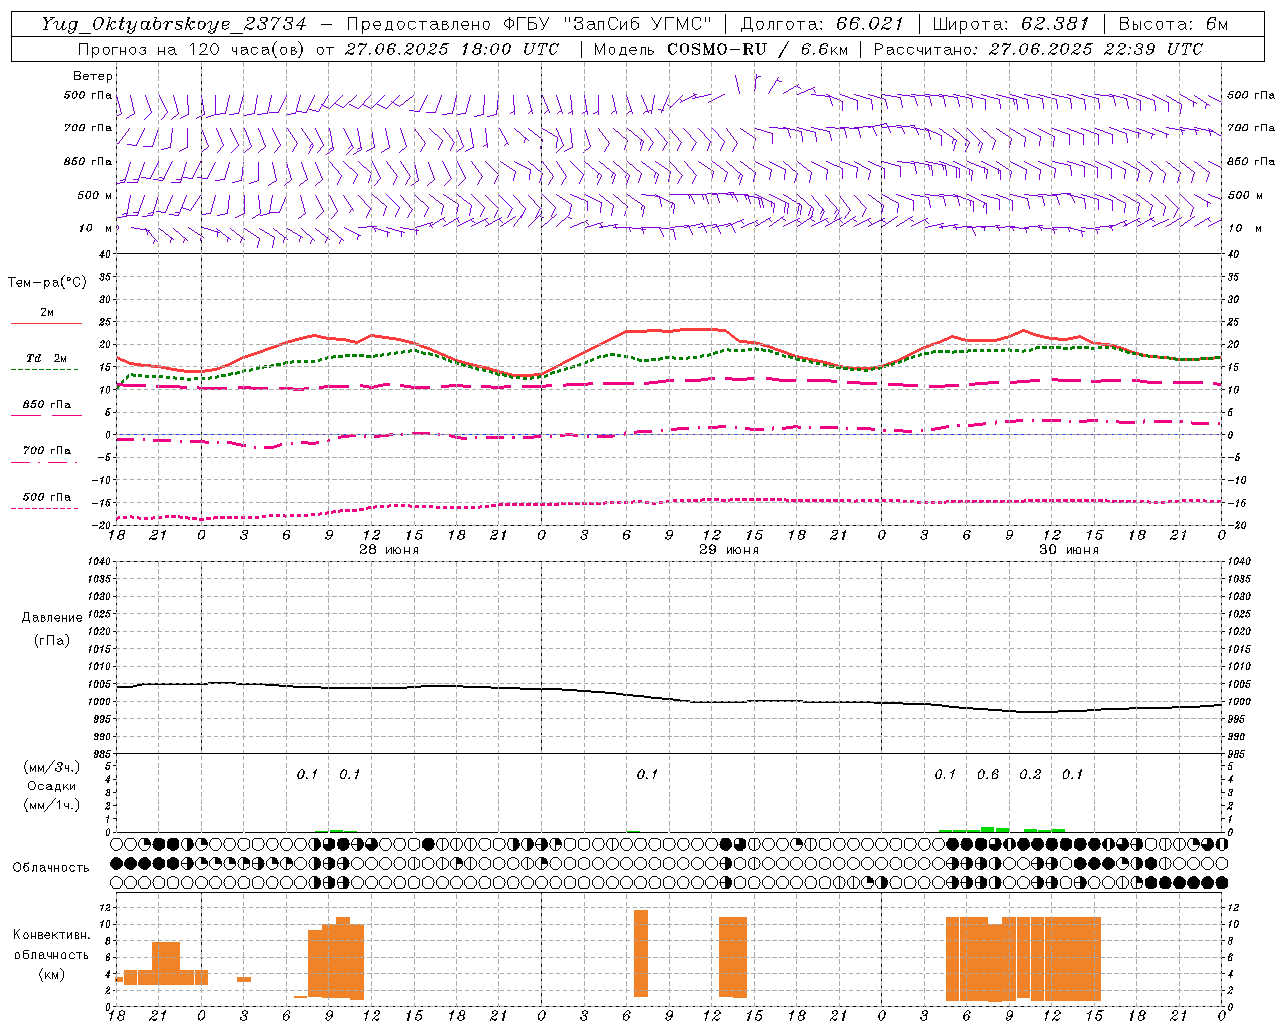Click the "Тем-ра(°C)" temperature section label
This screenshot has height=1024, width=1280.
[x=47, y=283]
